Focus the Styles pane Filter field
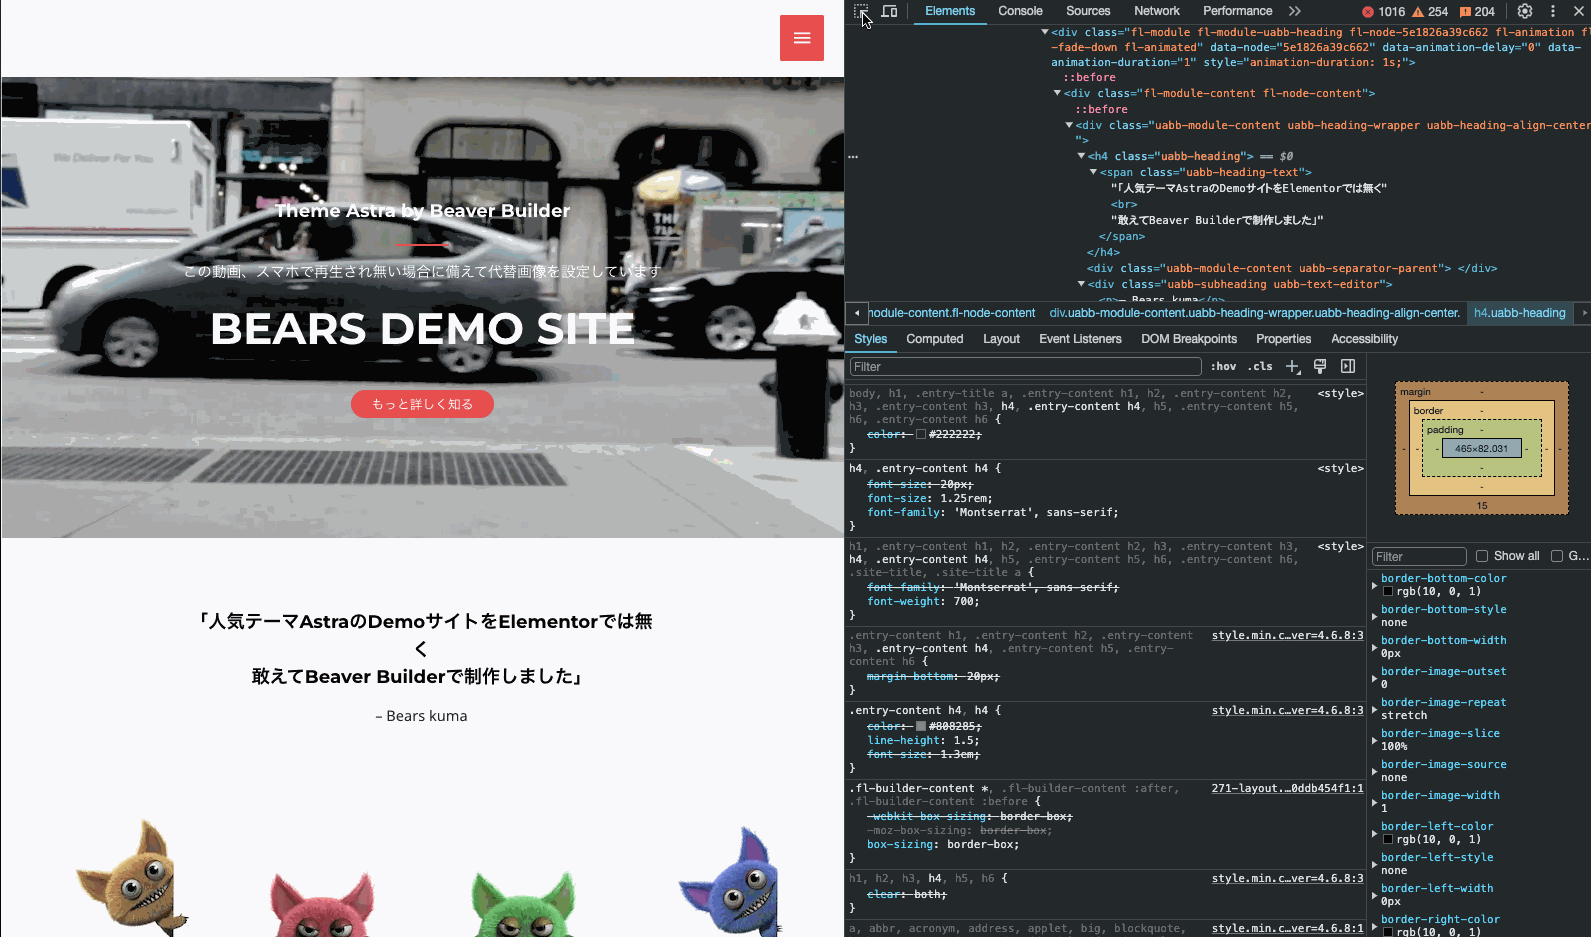 (x=1025, y=367)
